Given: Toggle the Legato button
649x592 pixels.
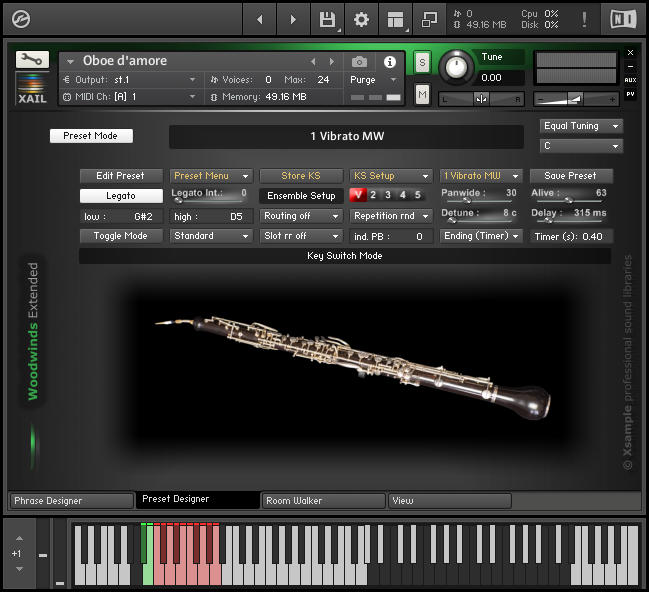Looking at the screenshot, I should point(121,196).
